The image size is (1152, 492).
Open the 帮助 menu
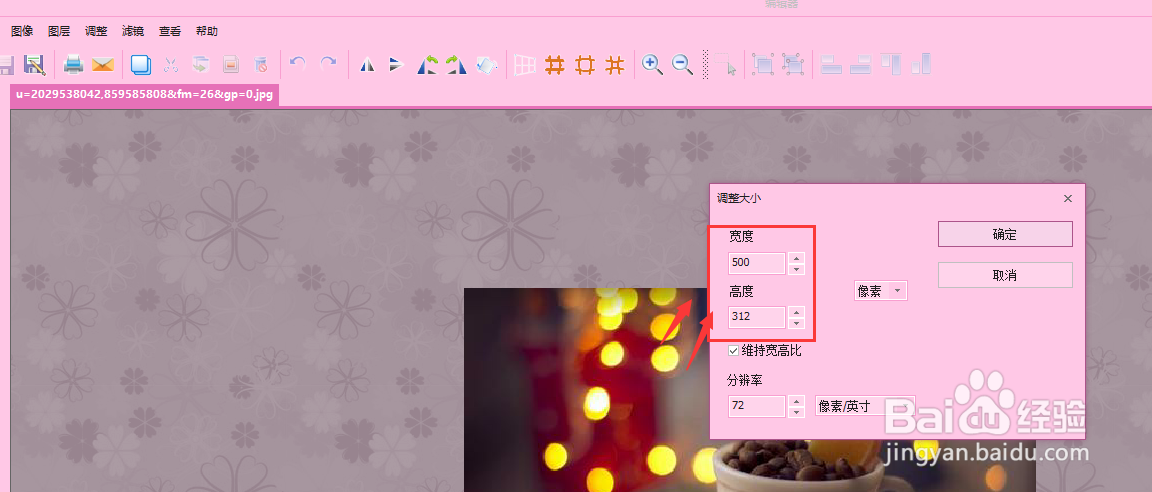[x=206, y=31]
